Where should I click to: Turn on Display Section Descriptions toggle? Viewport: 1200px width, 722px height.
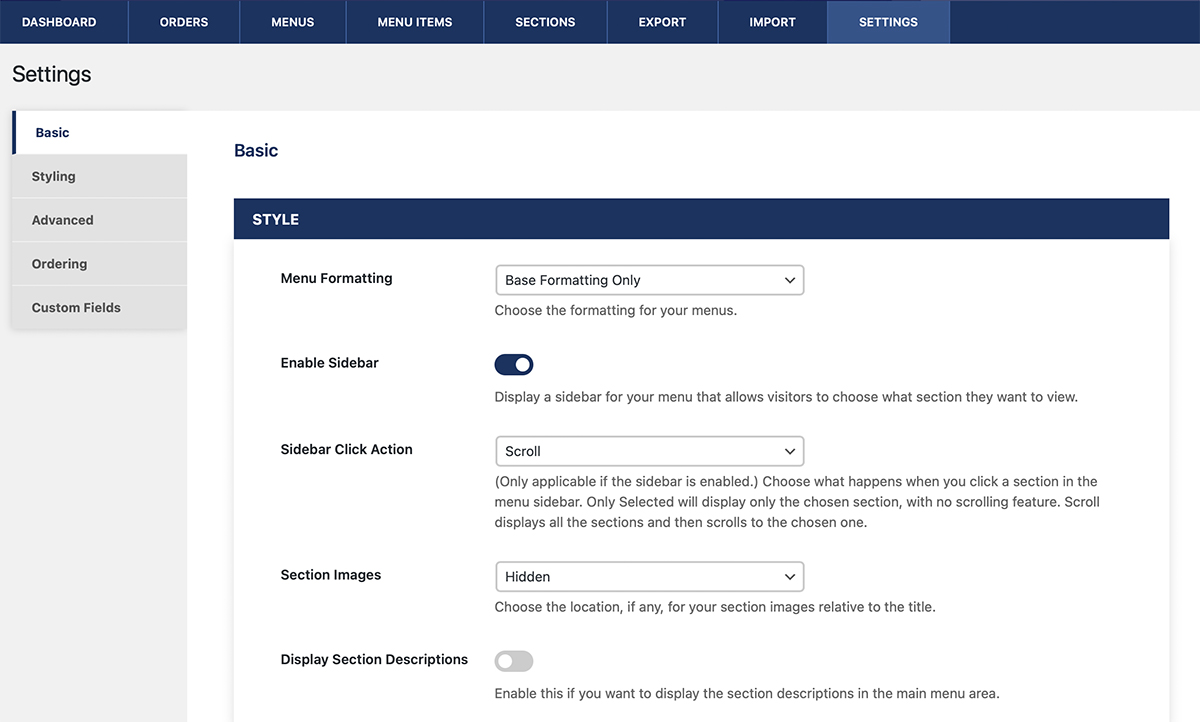tap(514, 661)
